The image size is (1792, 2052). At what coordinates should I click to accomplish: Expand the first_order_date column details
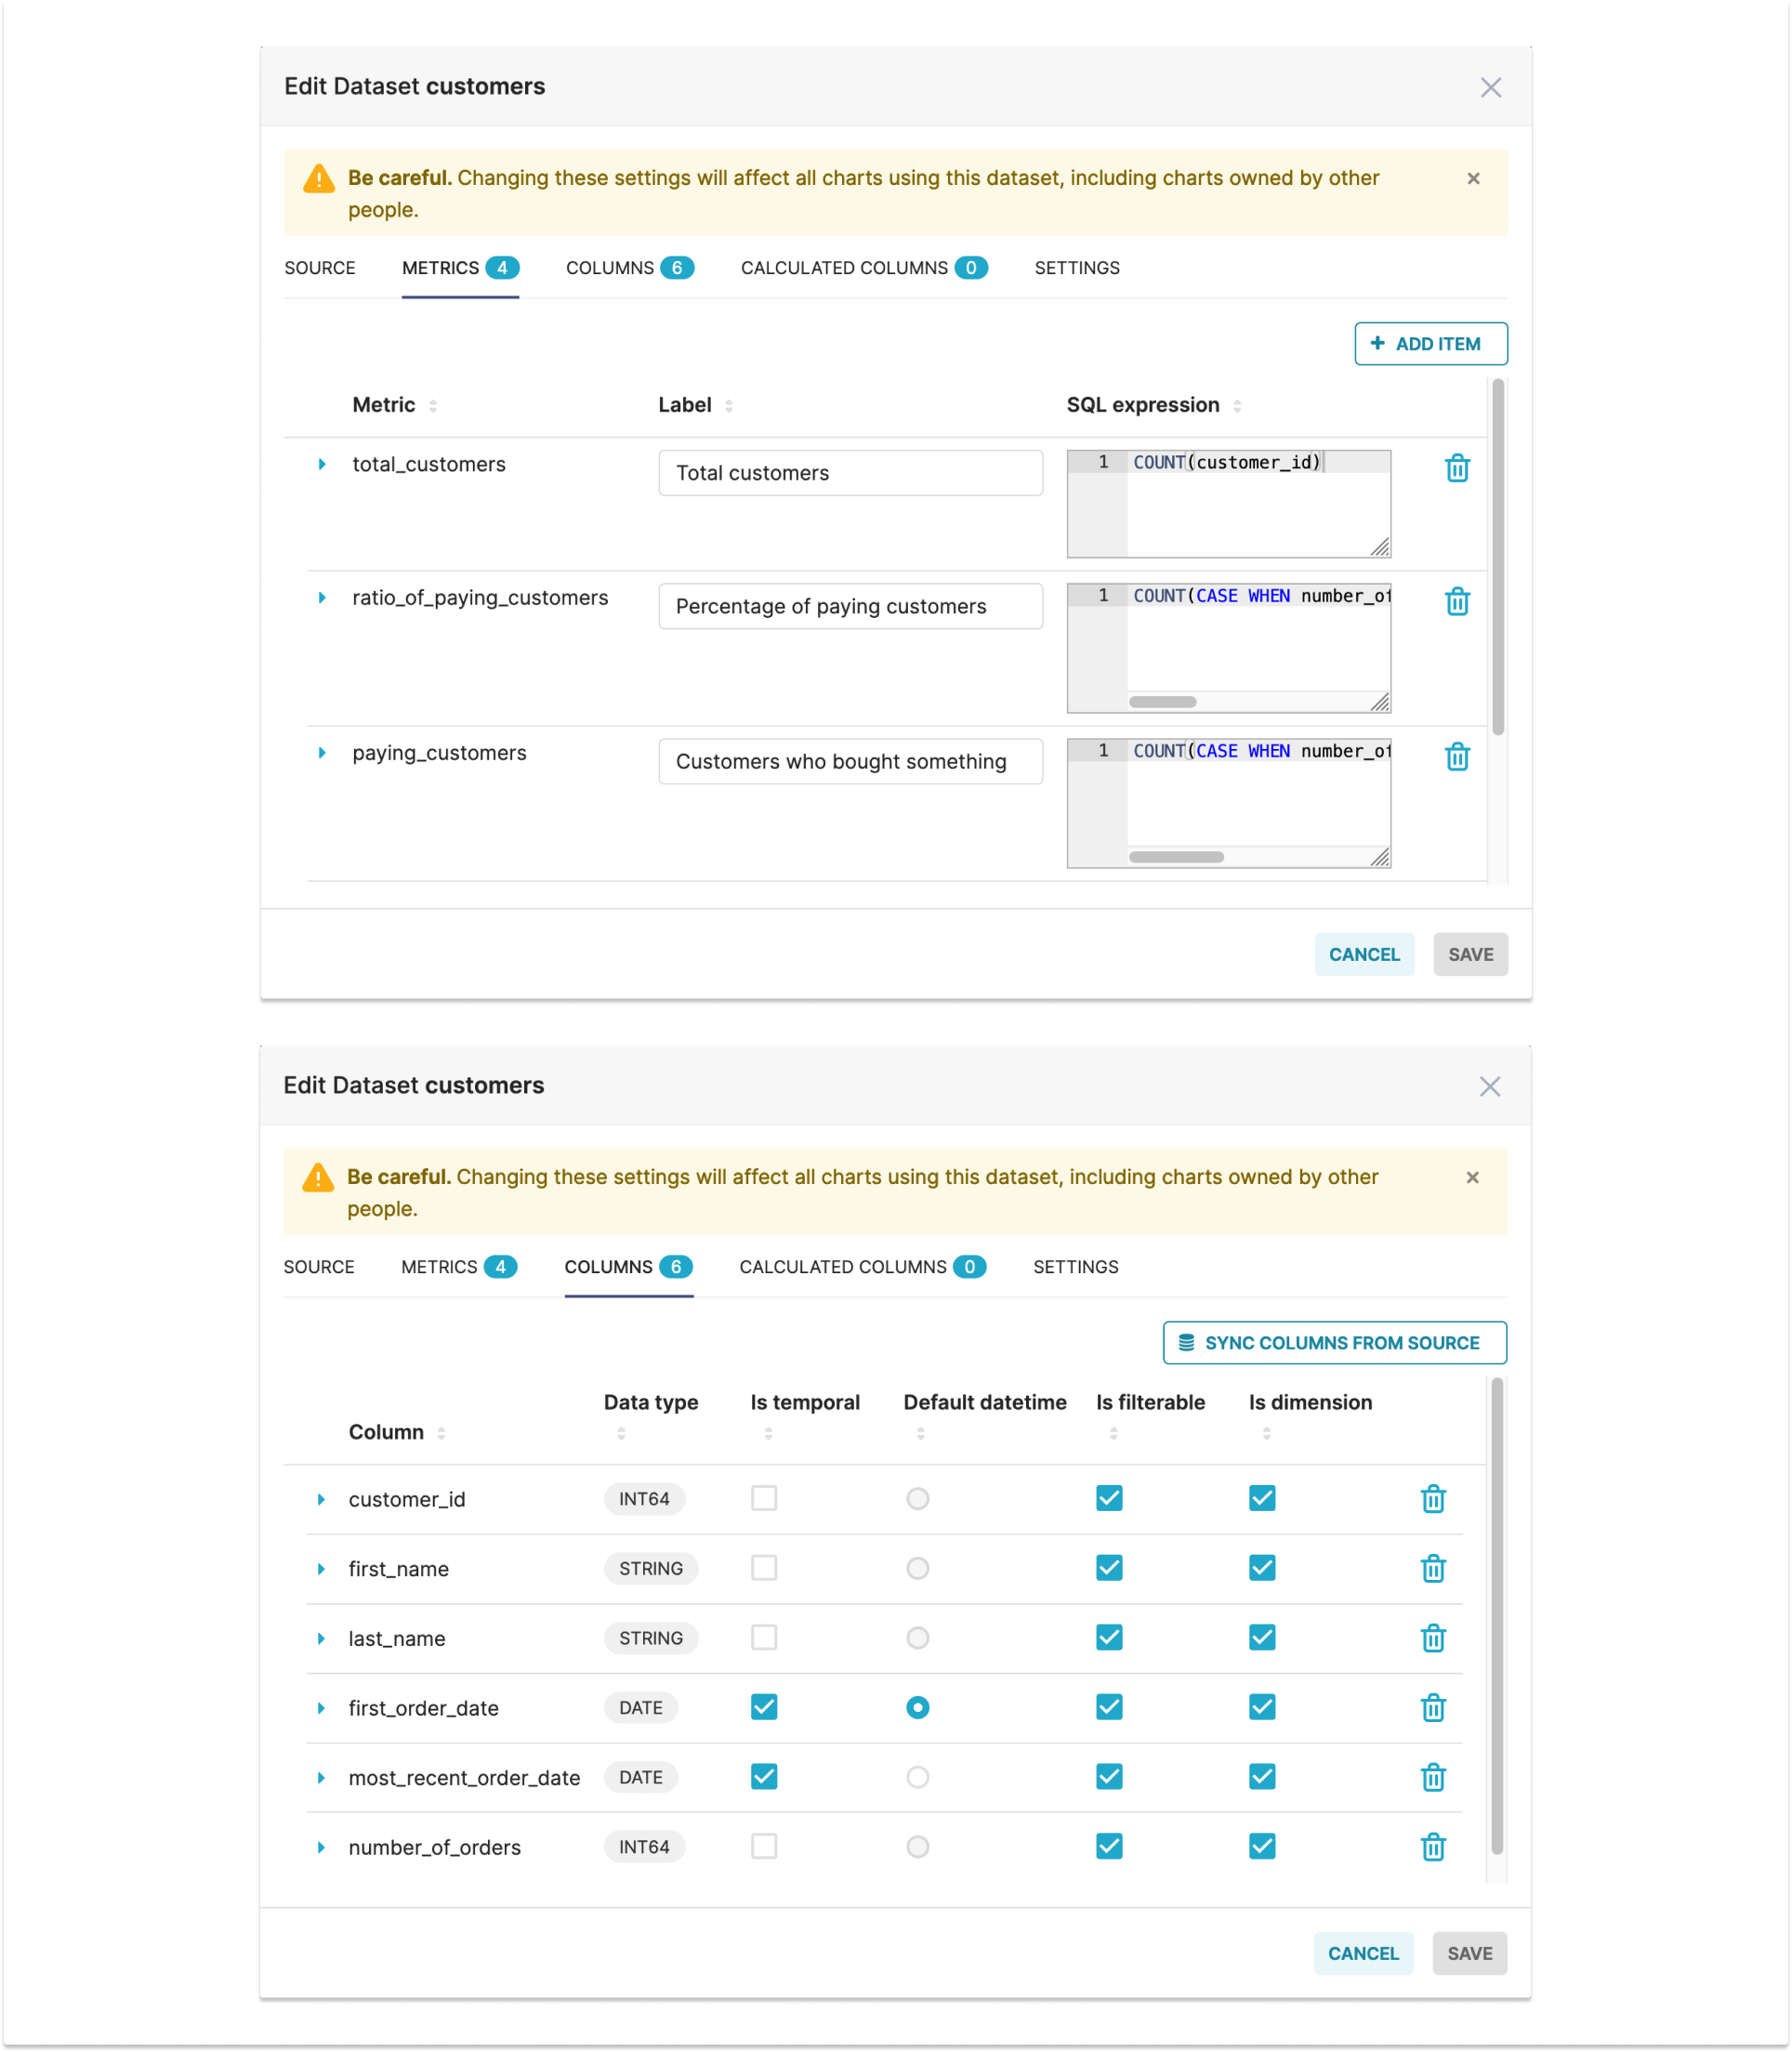pos(321,1708)
